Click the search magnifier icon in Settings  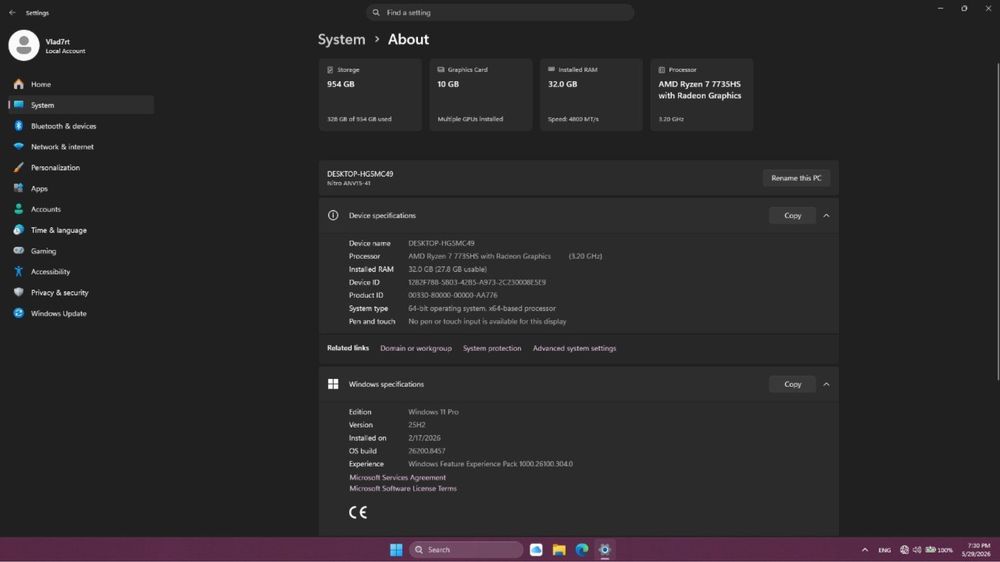376,12
